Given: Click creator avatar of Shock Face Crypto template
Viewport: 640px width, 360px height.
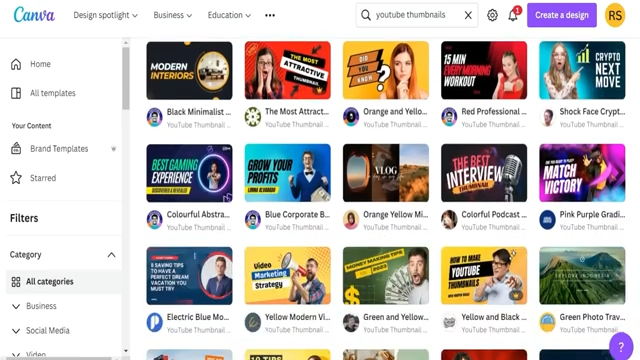Looking at the screenshot, I should 547,118.
